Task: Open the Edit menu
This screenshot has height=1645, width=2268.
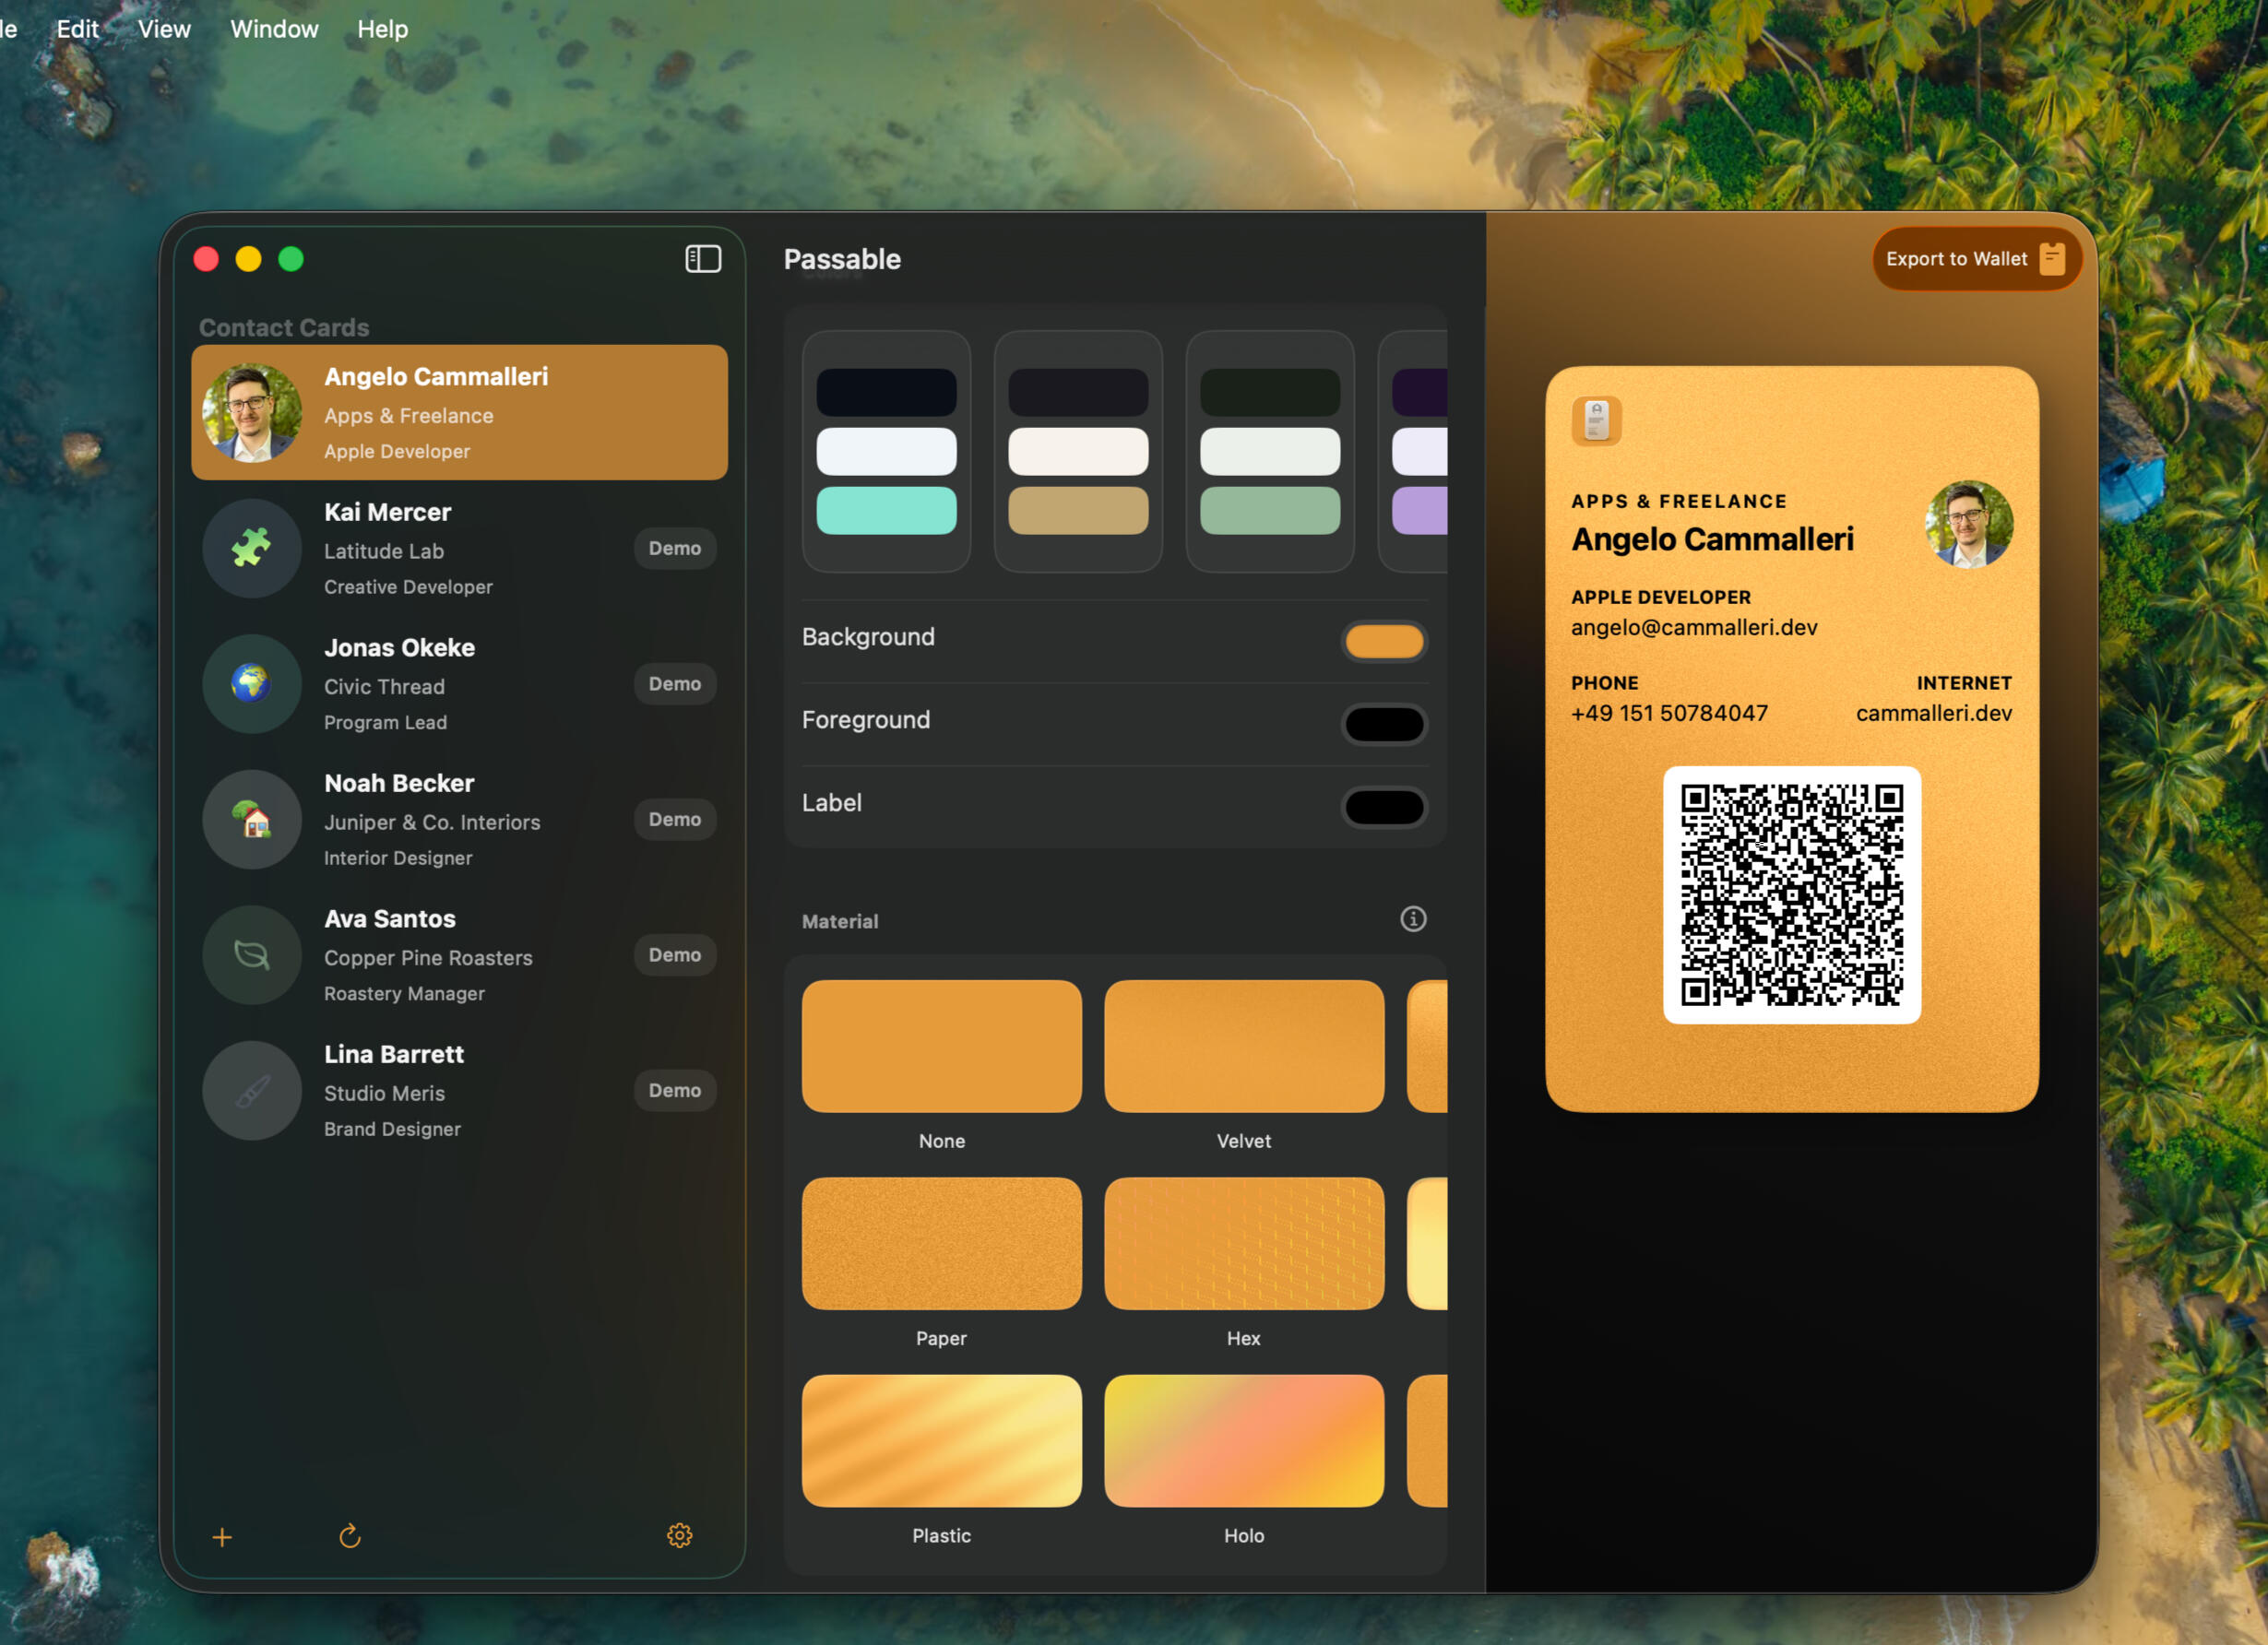Action: [77, 29]
